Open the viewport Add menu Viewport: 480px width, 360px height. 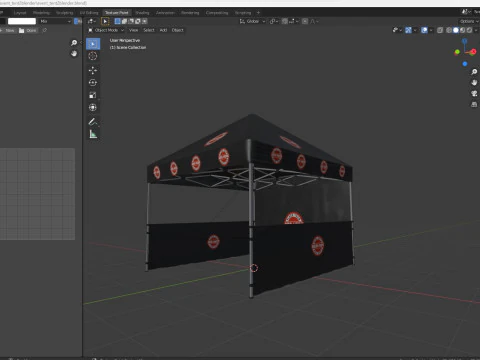pyautogui.click(x=163, y=30)
